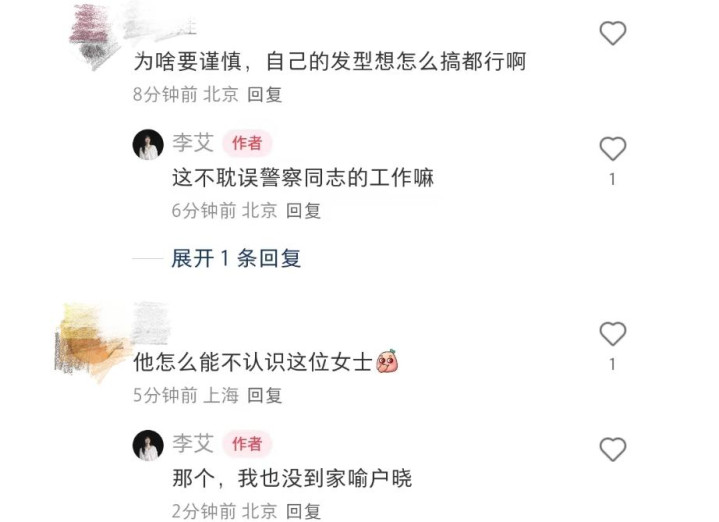Reply to the 5-minutes-ago Shanghai comment
Viewport: 719px width, 522px height.
click(265, 395)
